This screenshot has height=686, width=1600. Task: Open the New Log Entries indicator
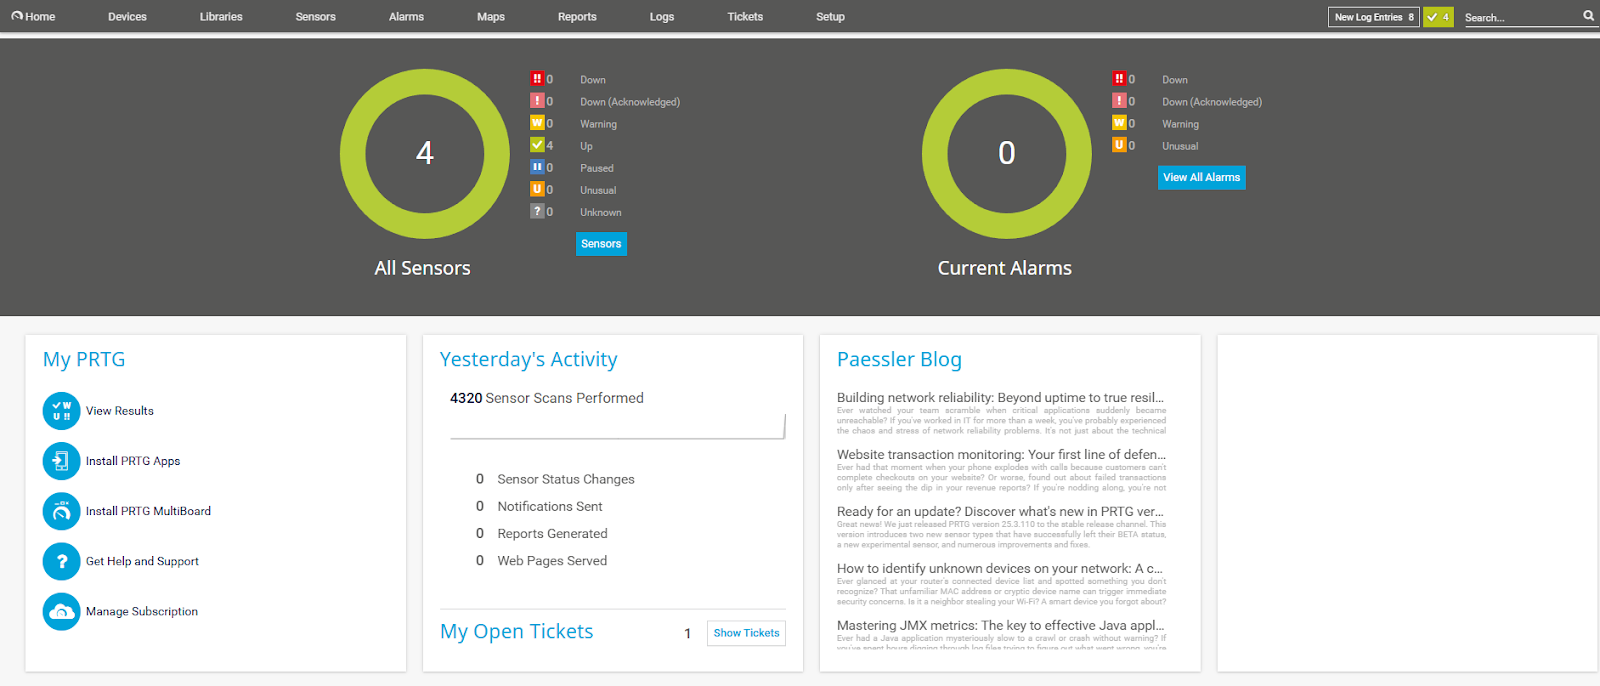[x=1373, y=17]
